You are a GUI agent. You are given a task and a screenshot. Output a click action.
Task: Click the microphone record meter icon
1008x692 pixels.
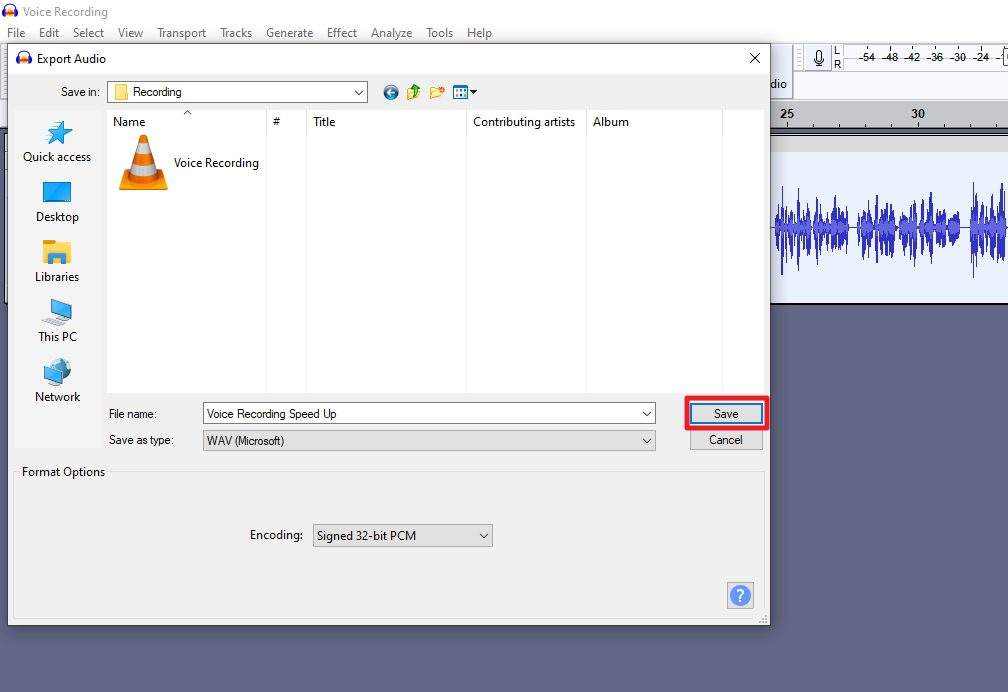pyautogui.click(x=818, y=59)
